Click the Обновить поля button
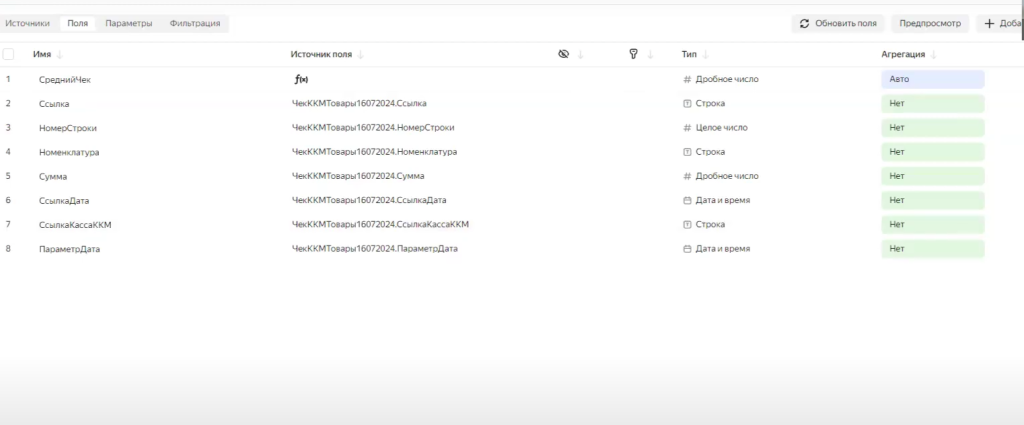Viewport: 1024px width, 425px height. point(837,23)
